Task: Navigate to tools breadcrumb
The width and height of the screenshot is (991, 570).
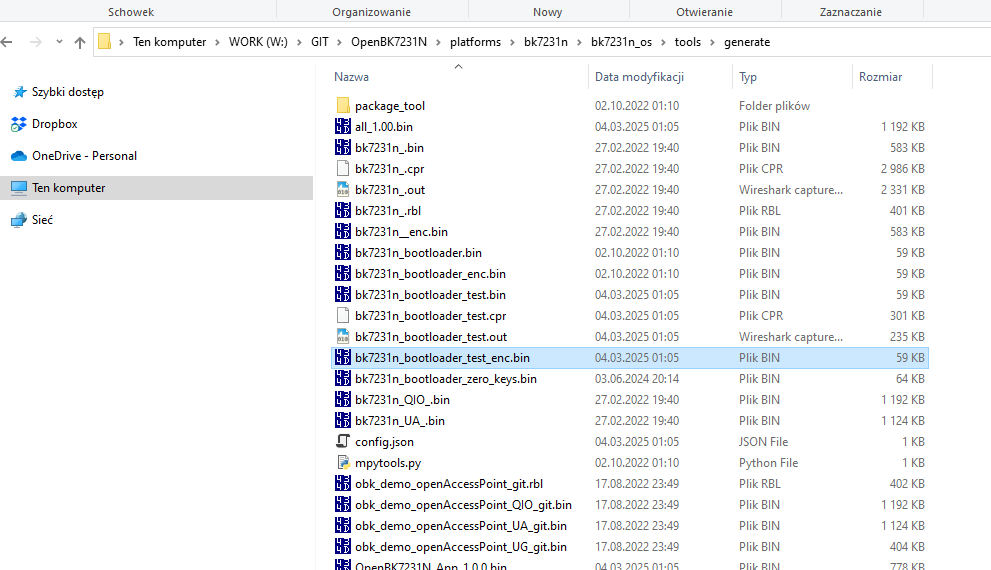Action: pyautogui.click(x=688, y=42)
